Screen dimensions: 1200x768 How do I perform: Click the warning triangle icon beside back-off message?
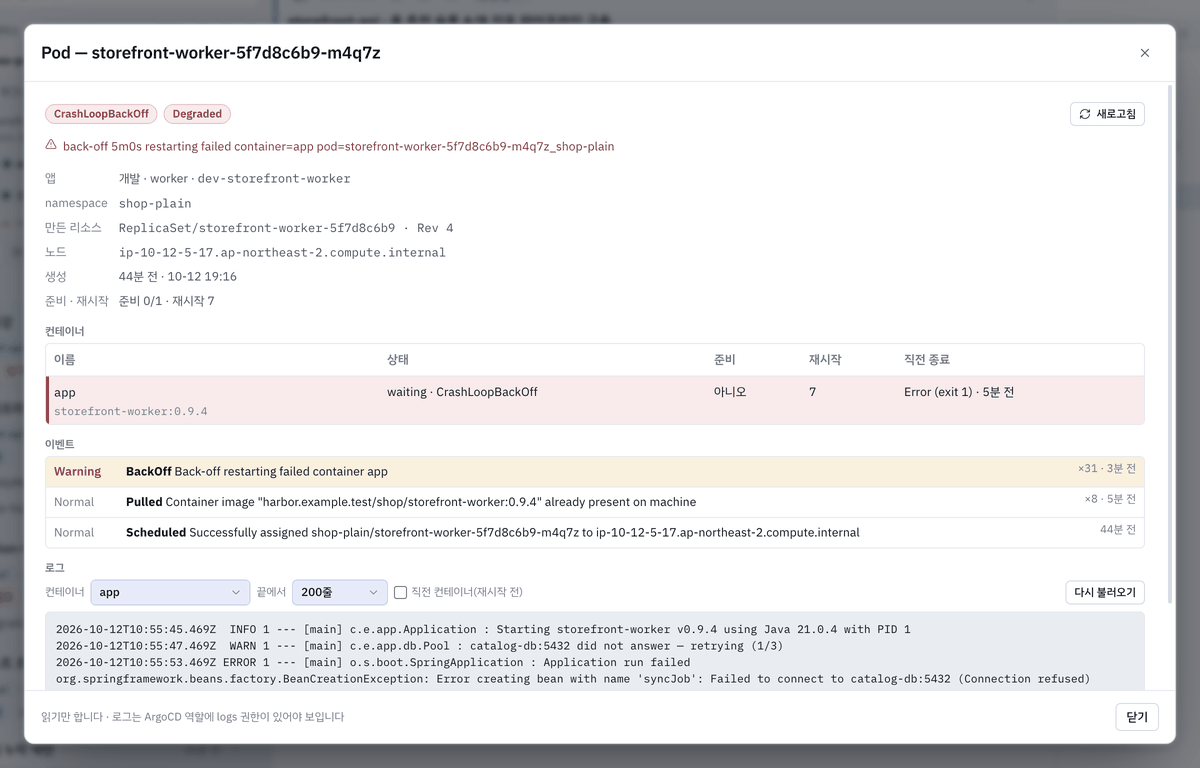tap(51, 145)
